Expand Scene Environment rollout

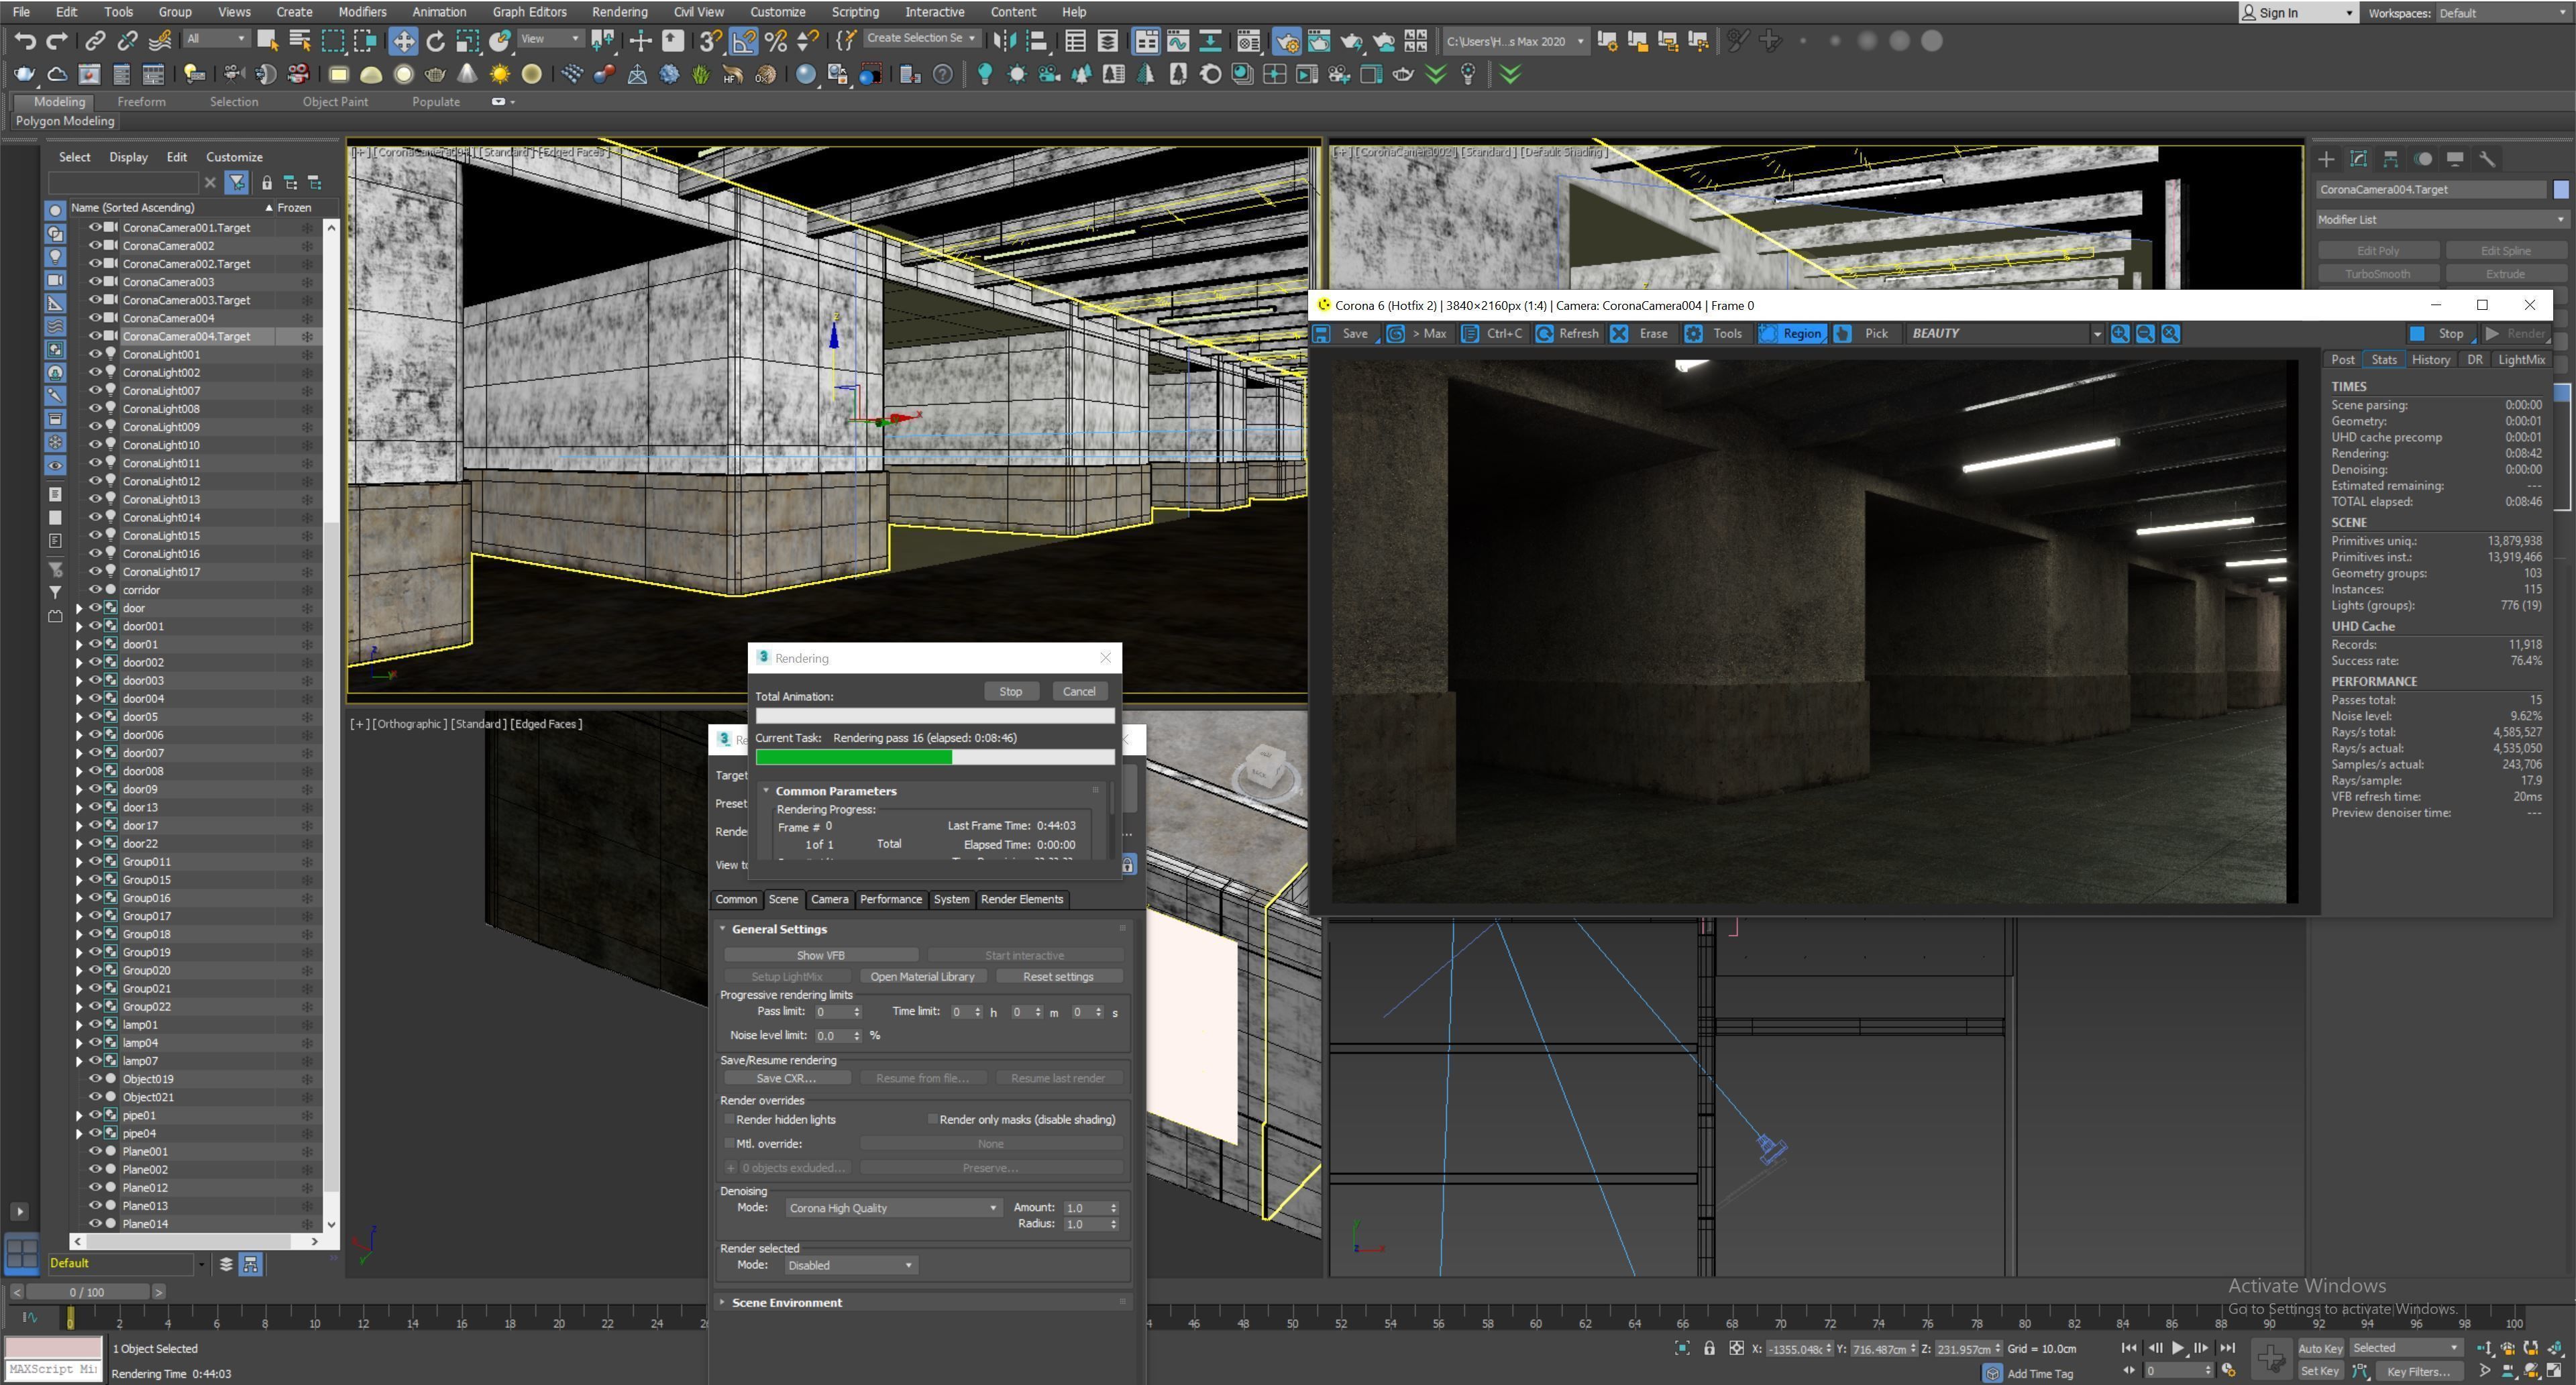[786, 1302]
